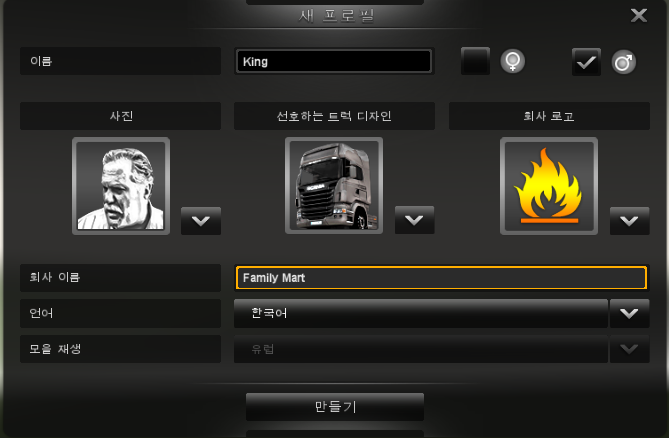Click the 회사 로고 header label
Screen dimensions: 669x438
tap(549, 116)
